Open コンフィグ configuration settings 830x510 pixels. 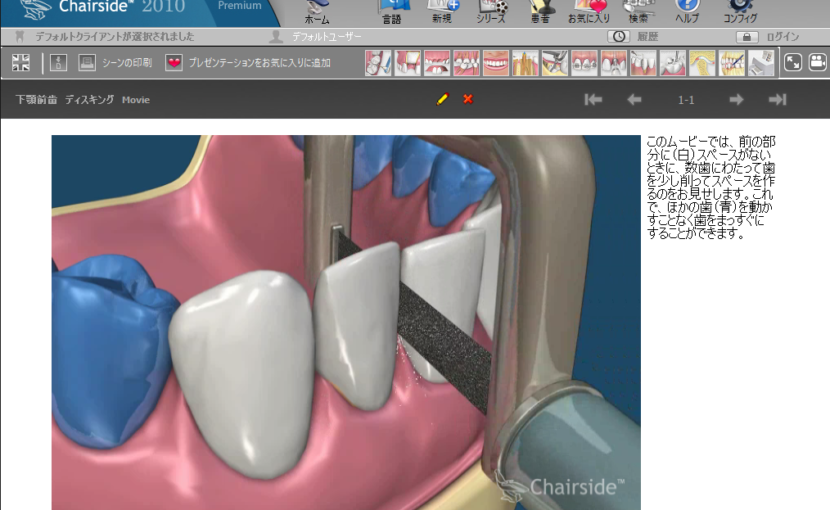click(740, 11)
